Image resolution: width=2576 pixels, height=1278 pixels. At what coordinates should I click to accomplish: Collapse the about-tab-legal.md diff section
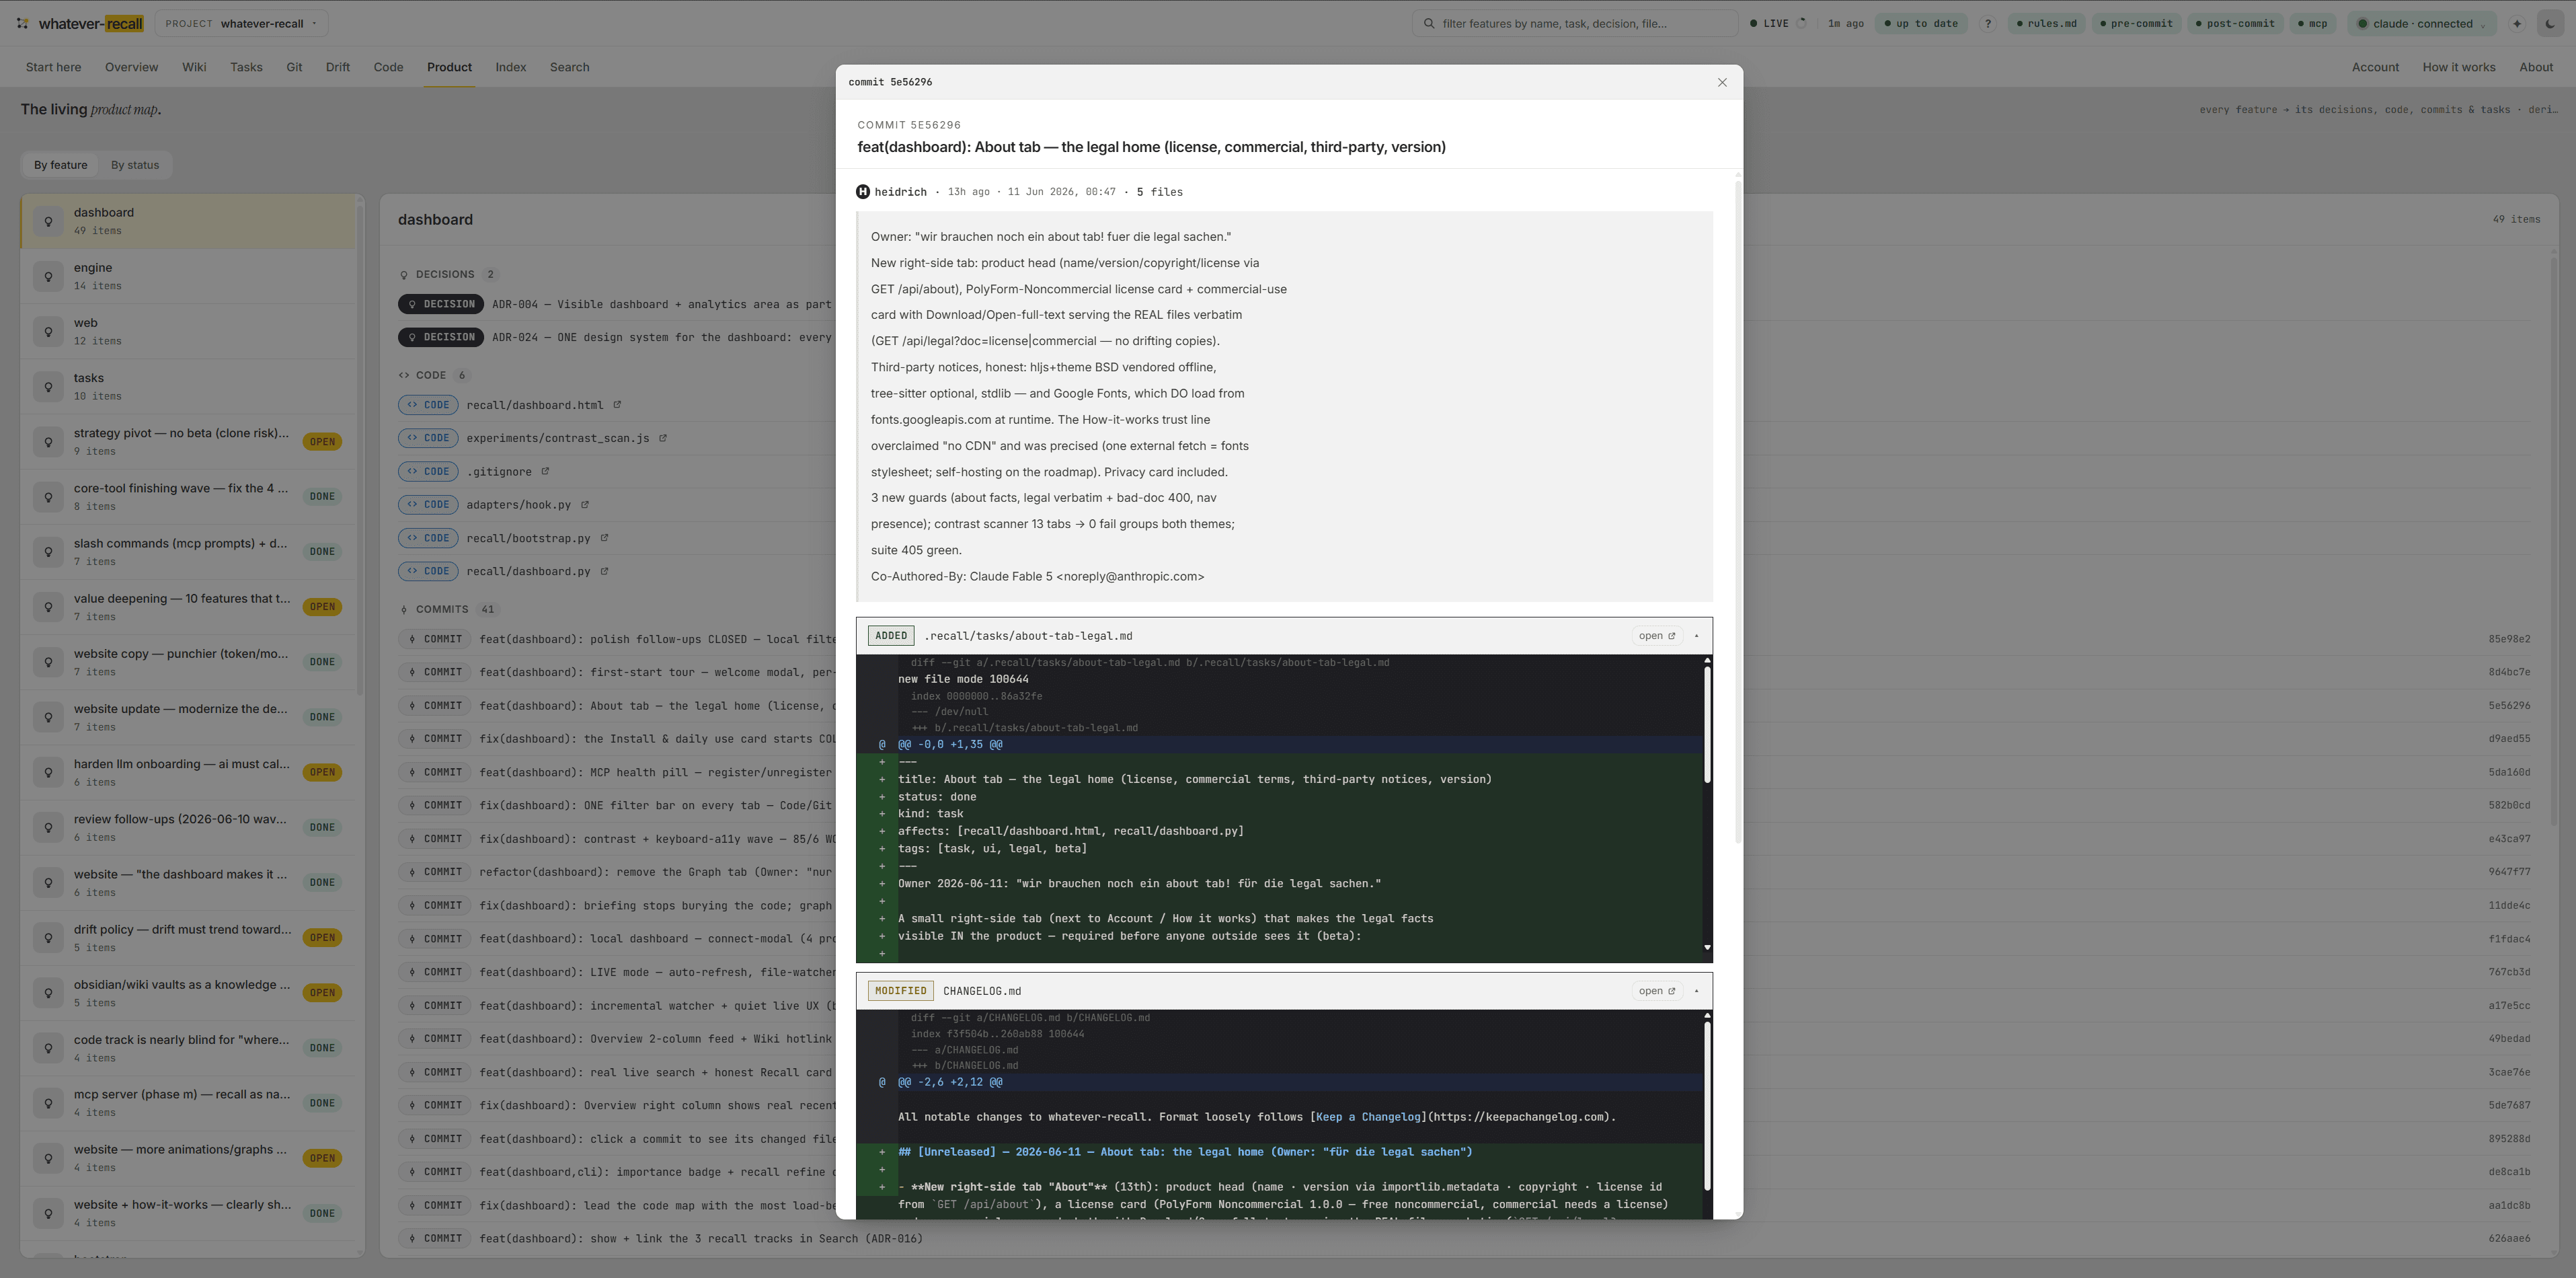(x=1696, y=636)
